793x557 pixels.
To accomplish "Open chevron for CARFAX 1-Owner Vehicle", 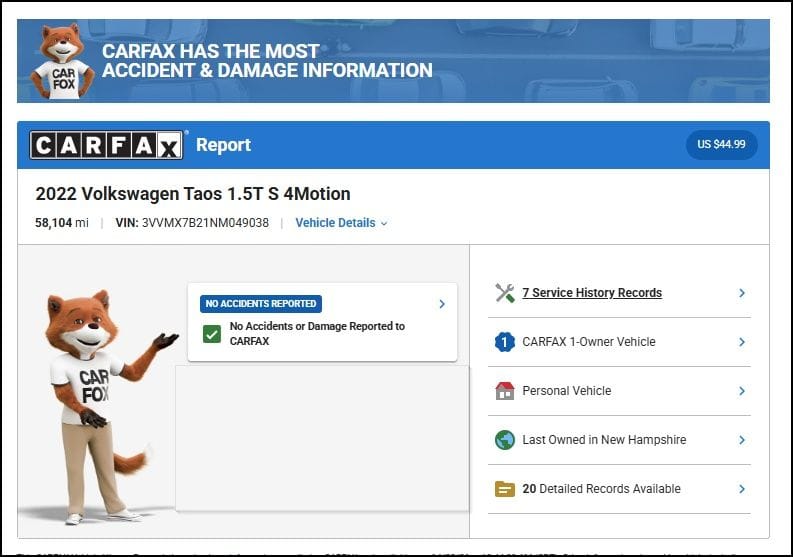I will point(742,342).
